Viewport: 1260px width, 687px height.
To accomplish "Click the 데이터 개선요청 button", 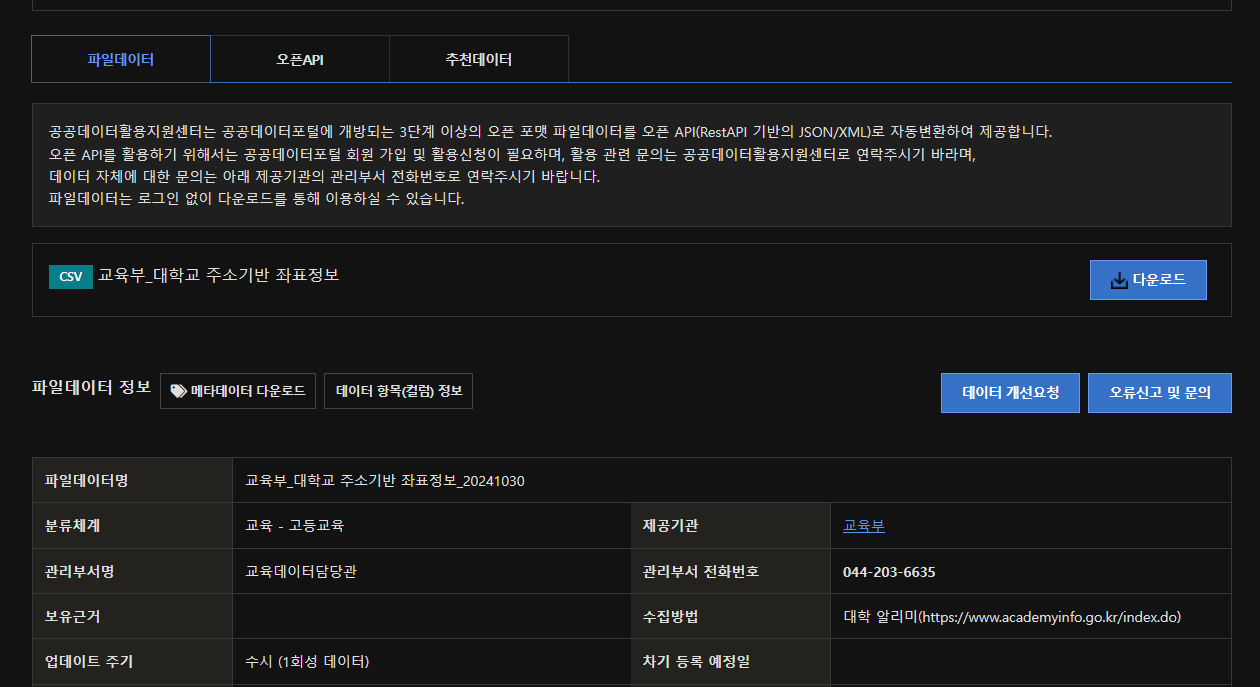I will coord(1010,393).
